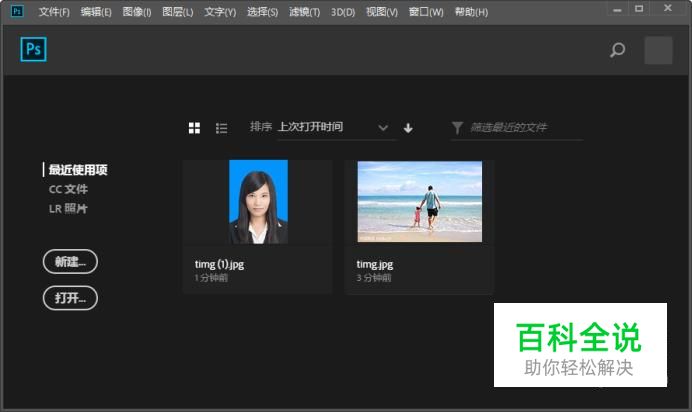Close the Photoshop window

[x=668, y=8]
